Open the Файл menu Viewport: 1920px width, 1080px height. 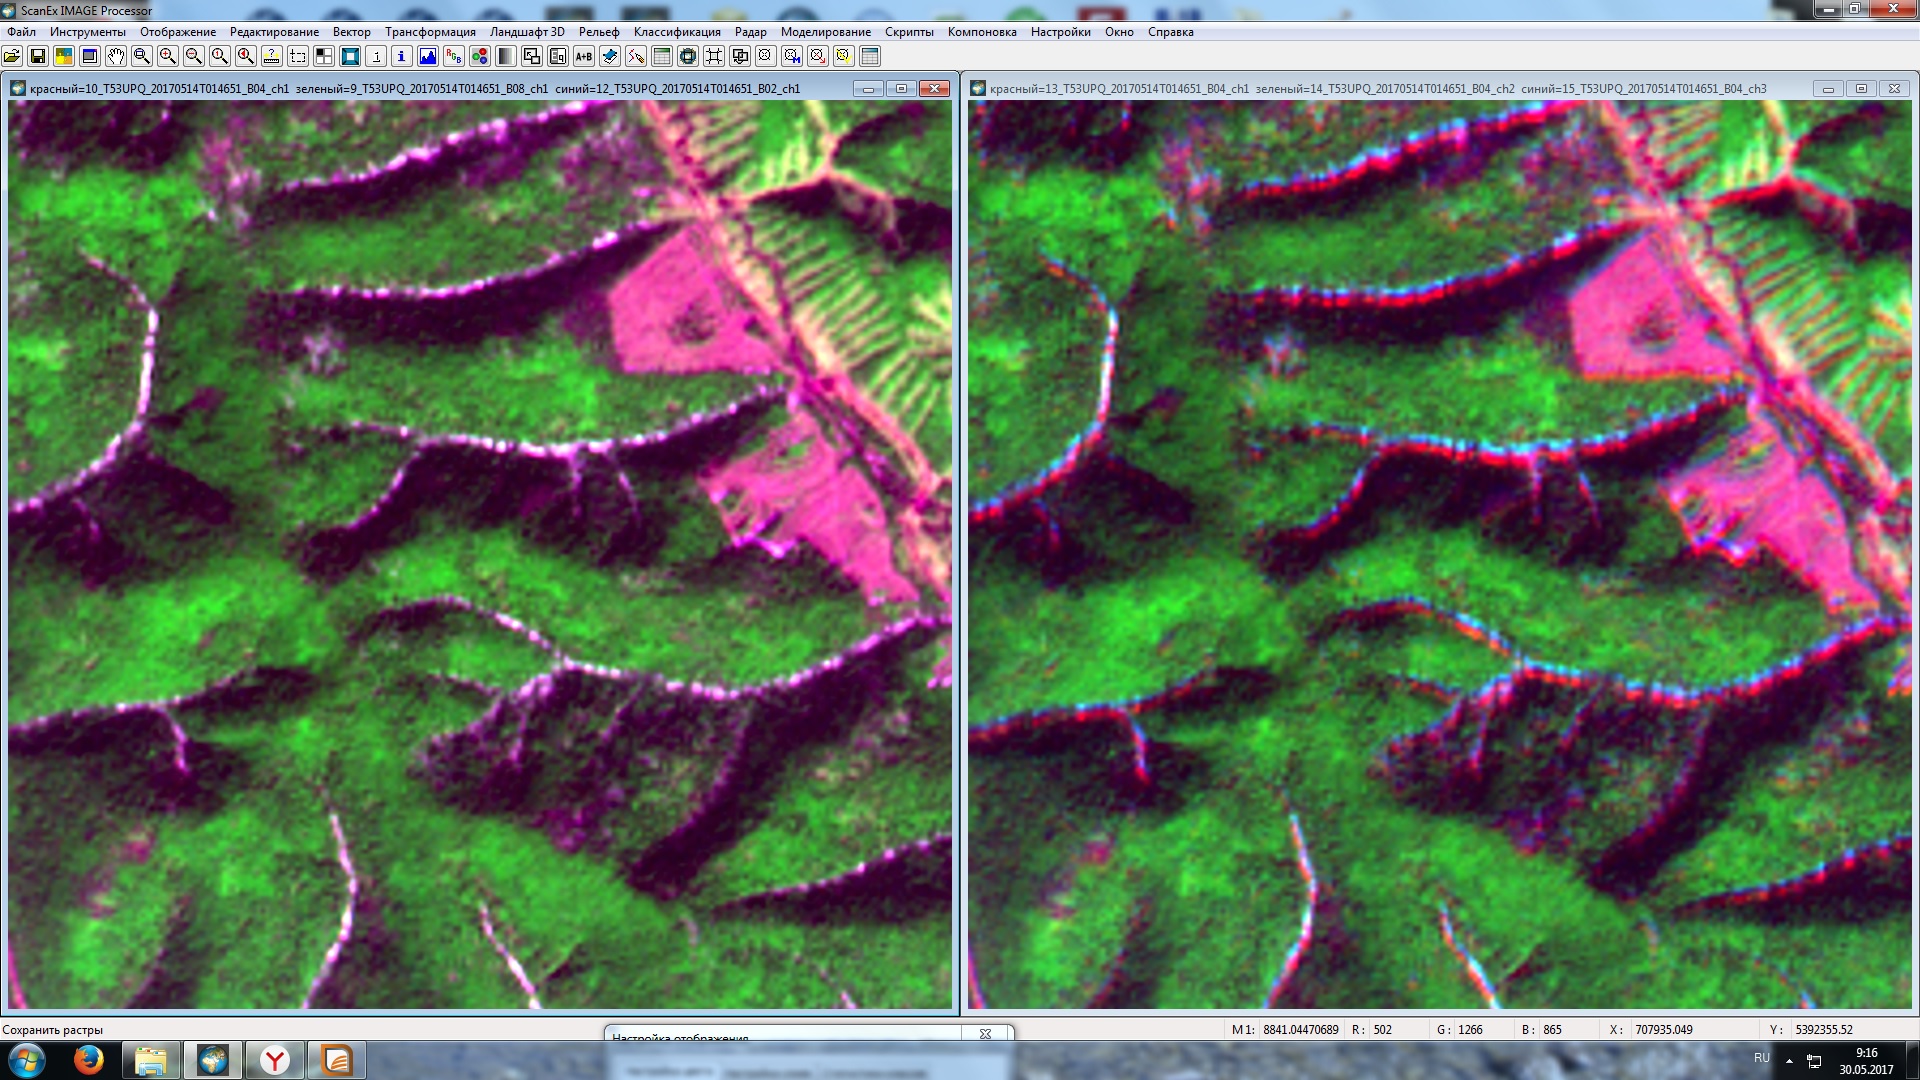[21, 32]
